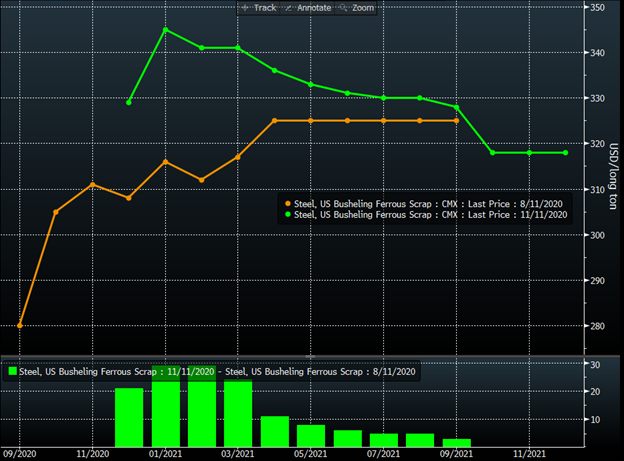Click the first green bar in spread panel

click(129, 416)
